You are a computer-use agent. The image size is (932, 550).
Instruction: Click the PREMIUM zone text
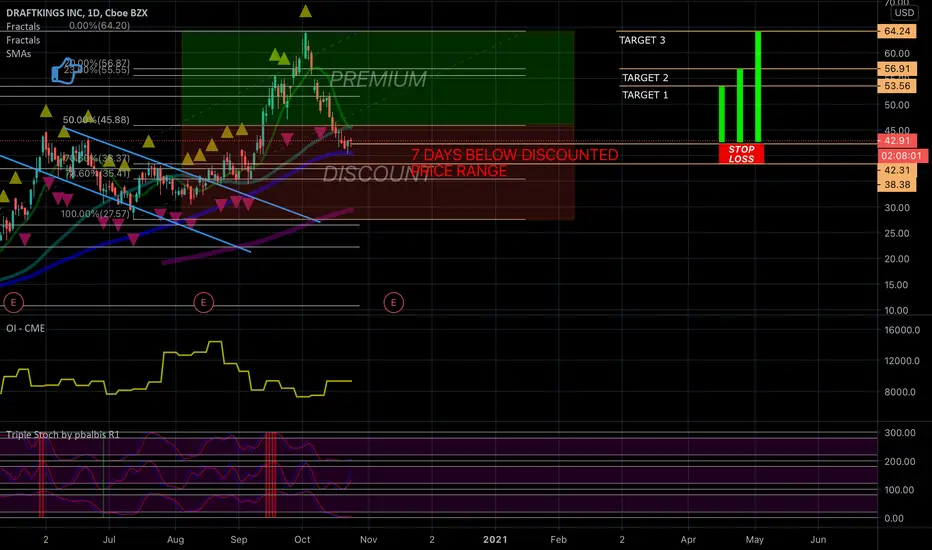tap(378, 78)
